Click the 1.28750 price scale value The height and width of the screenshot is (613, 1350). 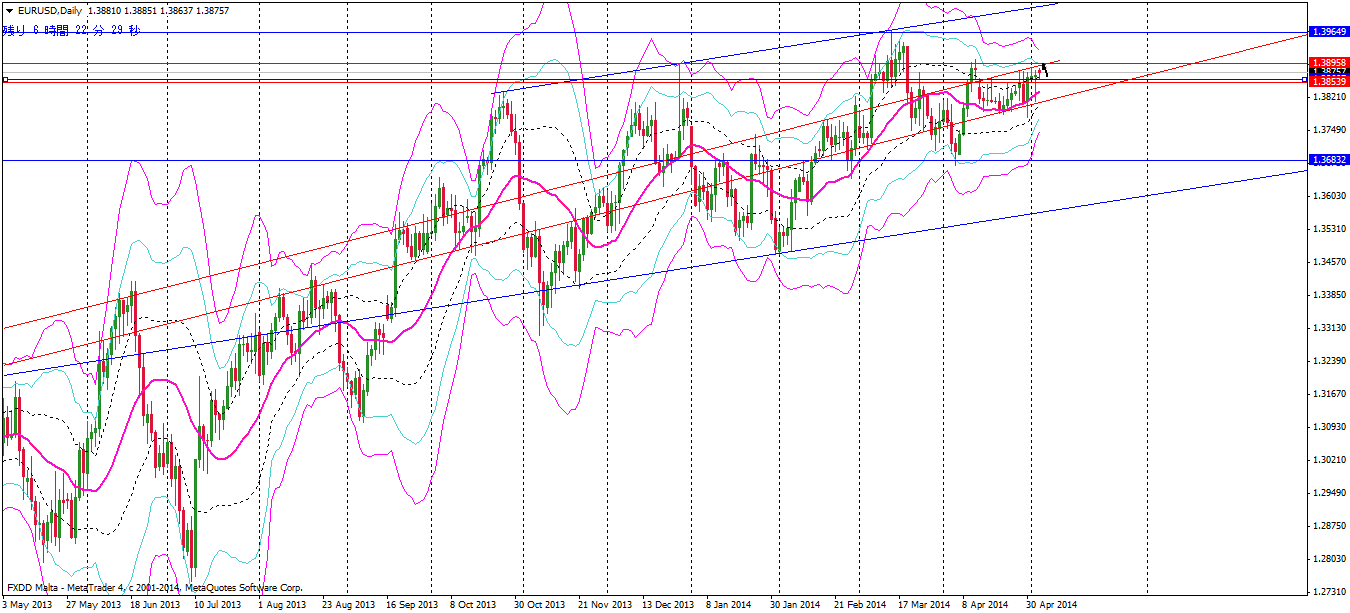[x=1329, y=526]
